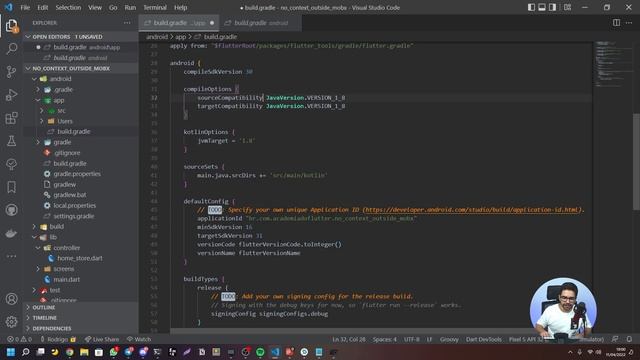Split the editor to the right
Image resolution: width=640 pixels, height=360 pixels.
tap(616, 23)
